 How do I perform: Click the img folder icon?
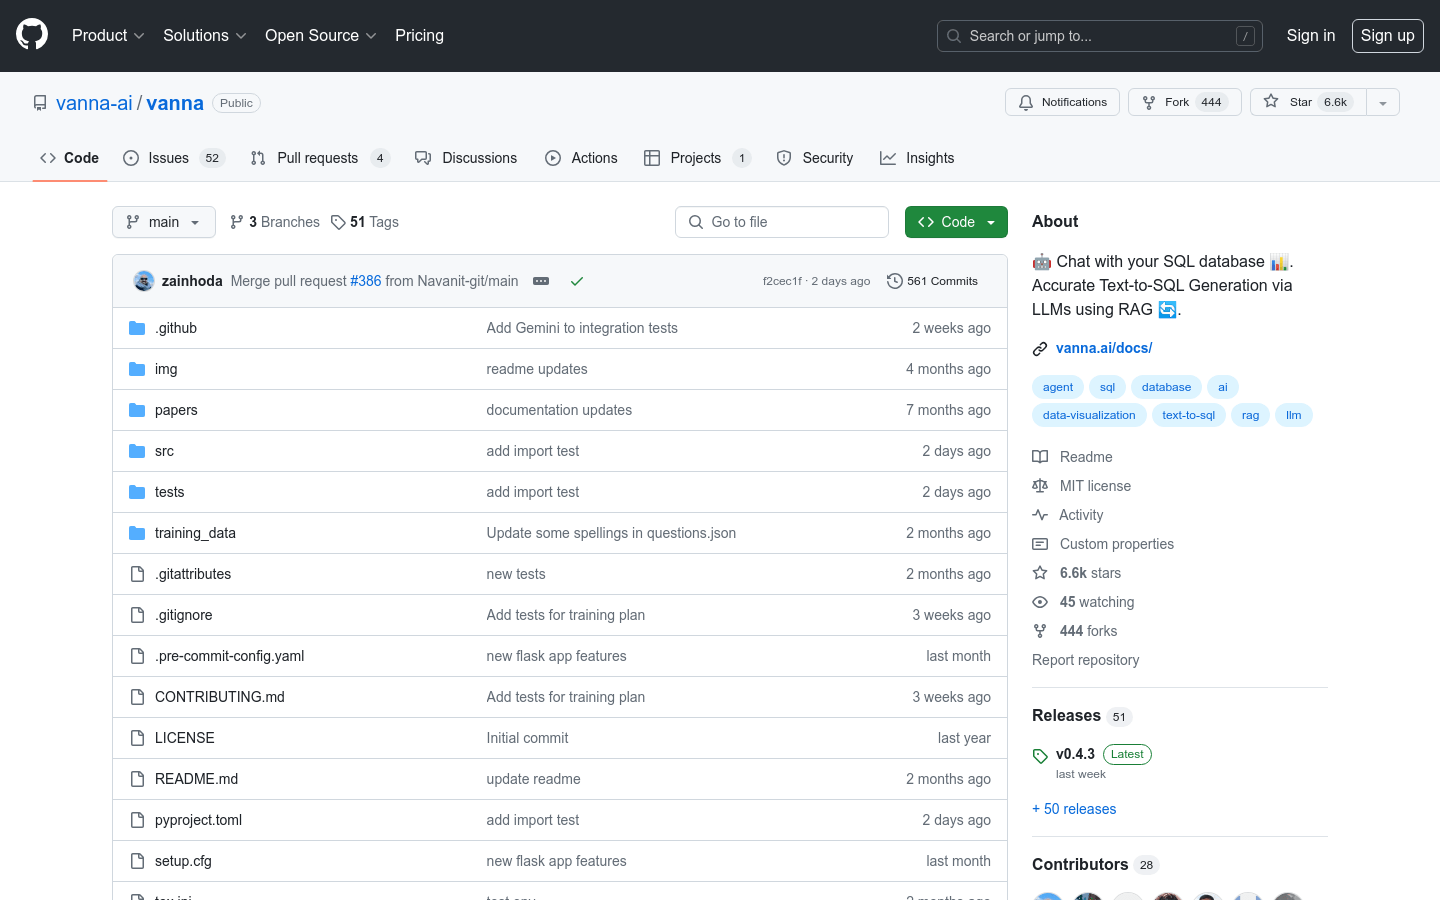pyautogui.click(x=137, y=369)
